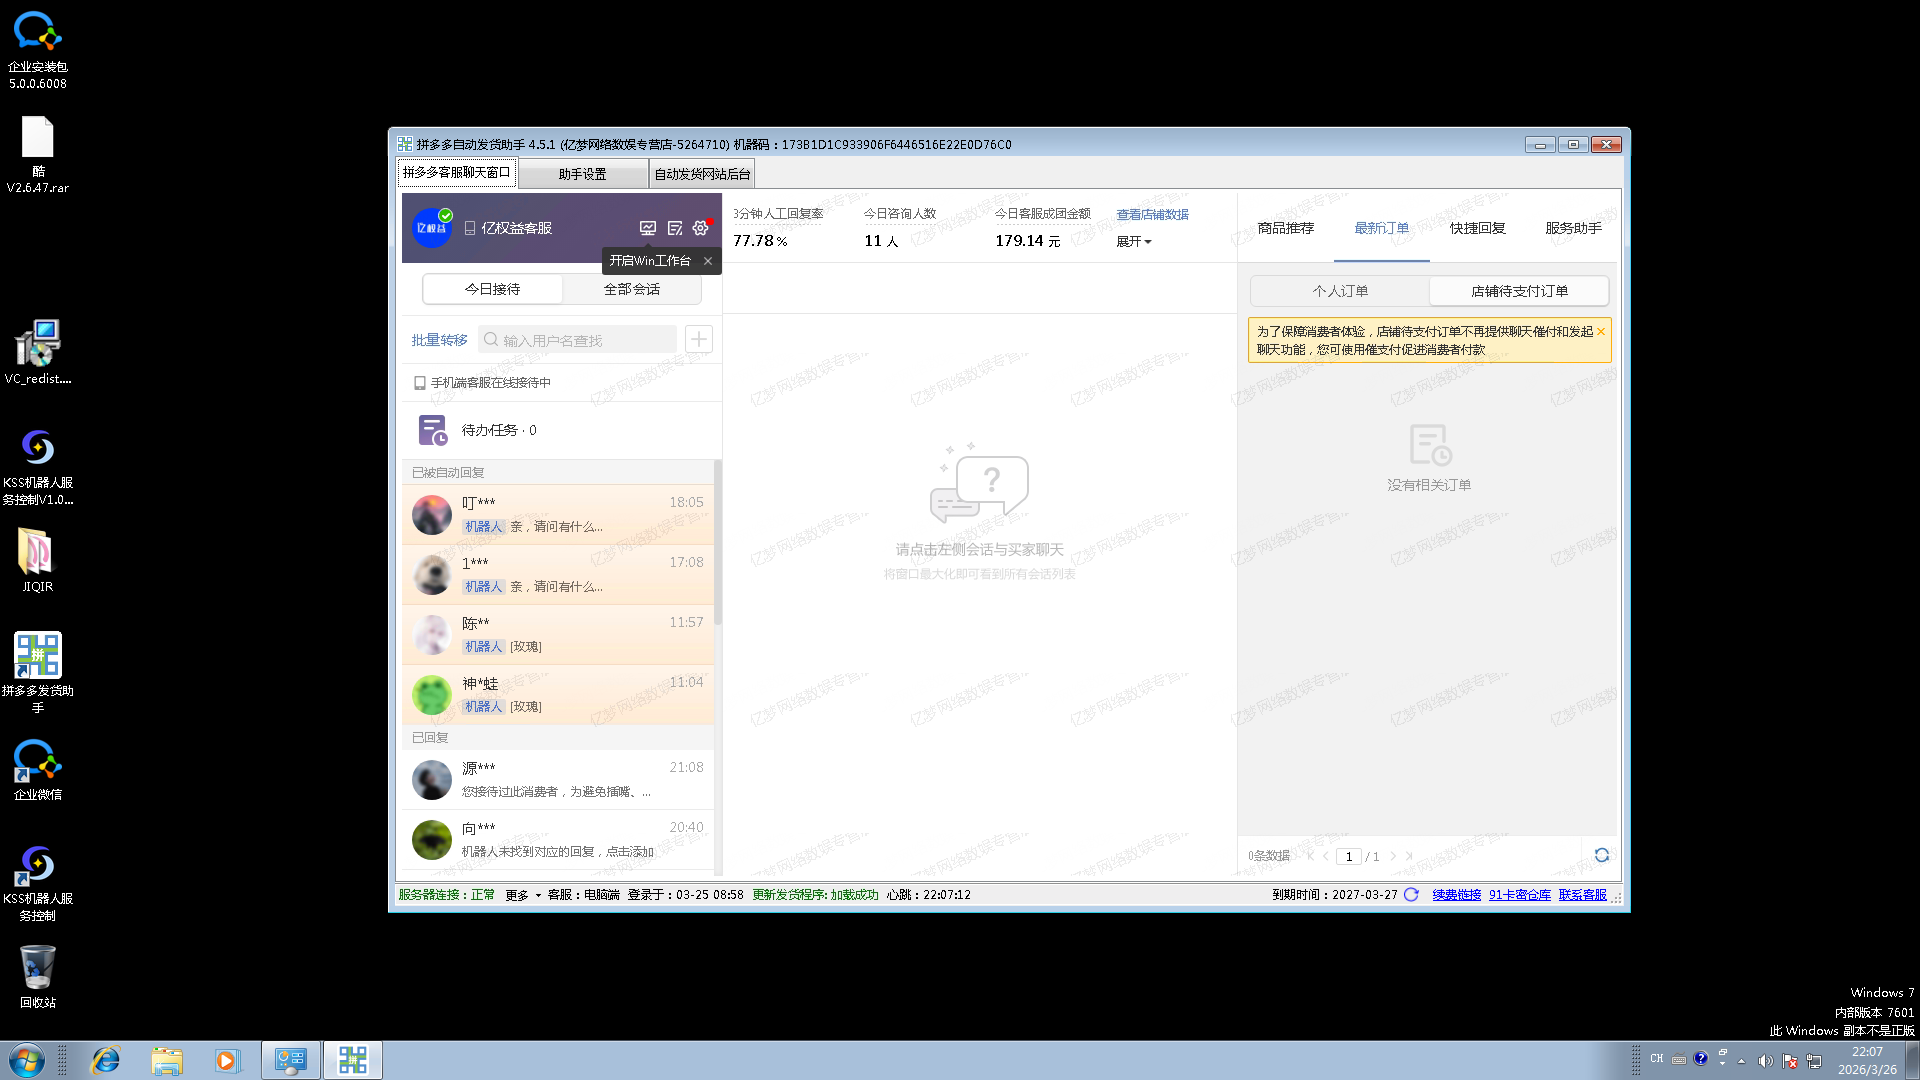Close the 开启Win工作台 tooltip
Viewport: 1920px width, 1080px height.
pyautogui.click(x=708, y=261)
